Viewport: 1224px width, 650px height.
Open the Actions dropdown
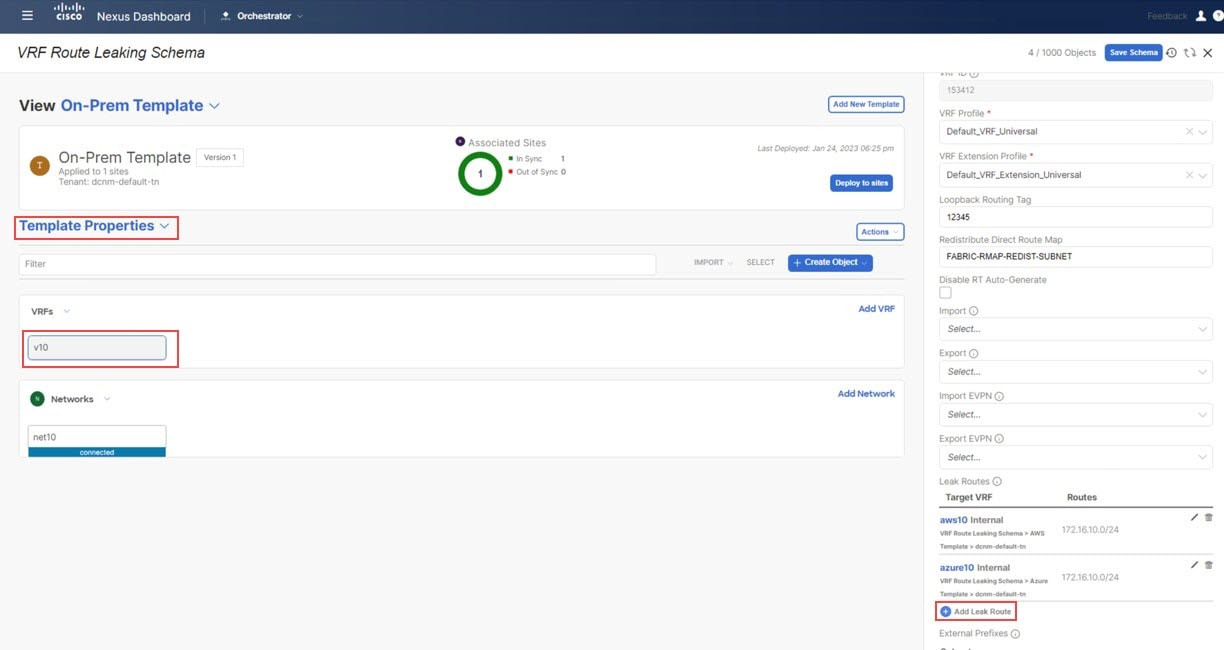pos(880,232)
